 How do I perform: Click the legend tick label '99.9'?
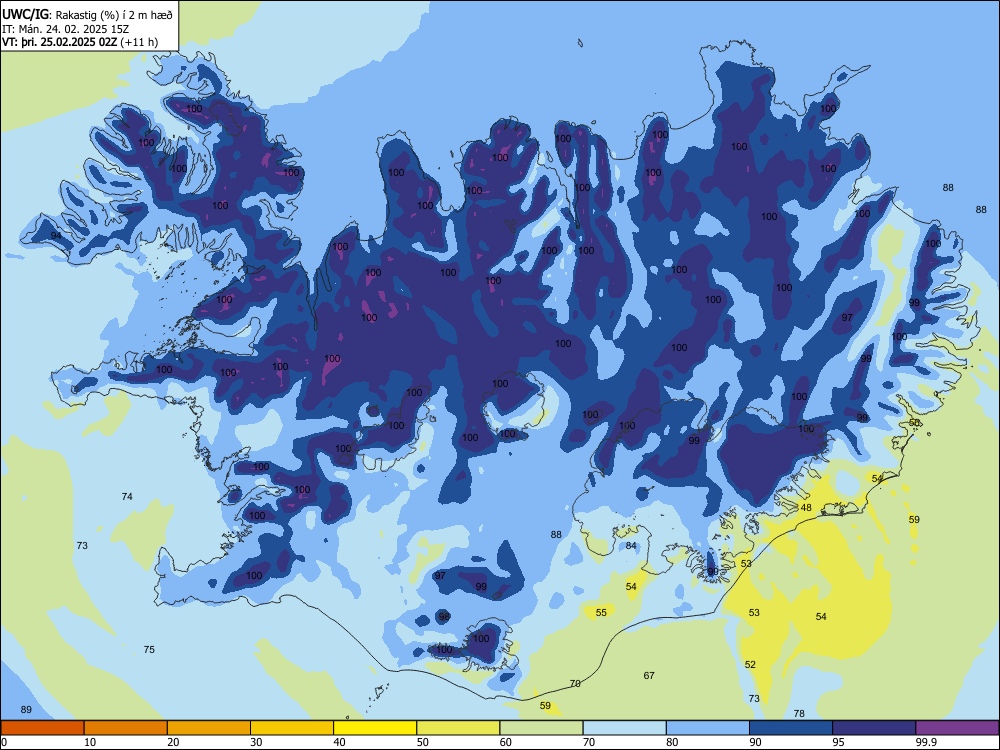[x=926, y=742]
